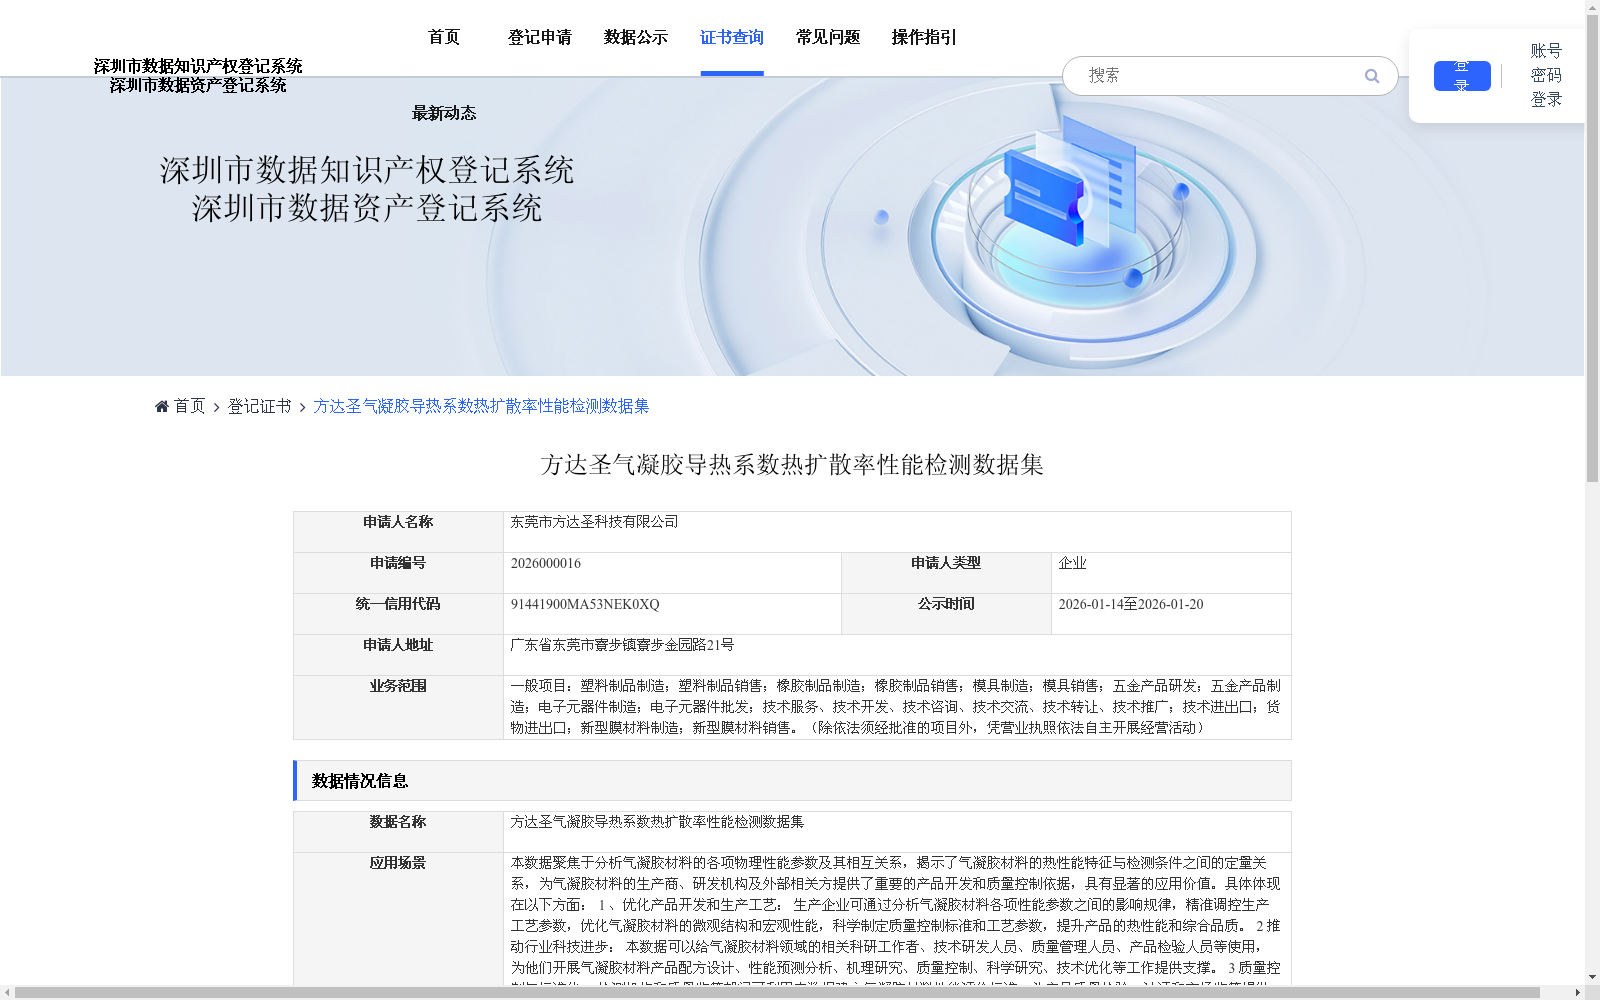Image resolution: width=1600 pixels, height=1000 pixels.
Task: Click the publicity period 2026-01-14至2026-01-20
Action: [x=1131, y=604]
